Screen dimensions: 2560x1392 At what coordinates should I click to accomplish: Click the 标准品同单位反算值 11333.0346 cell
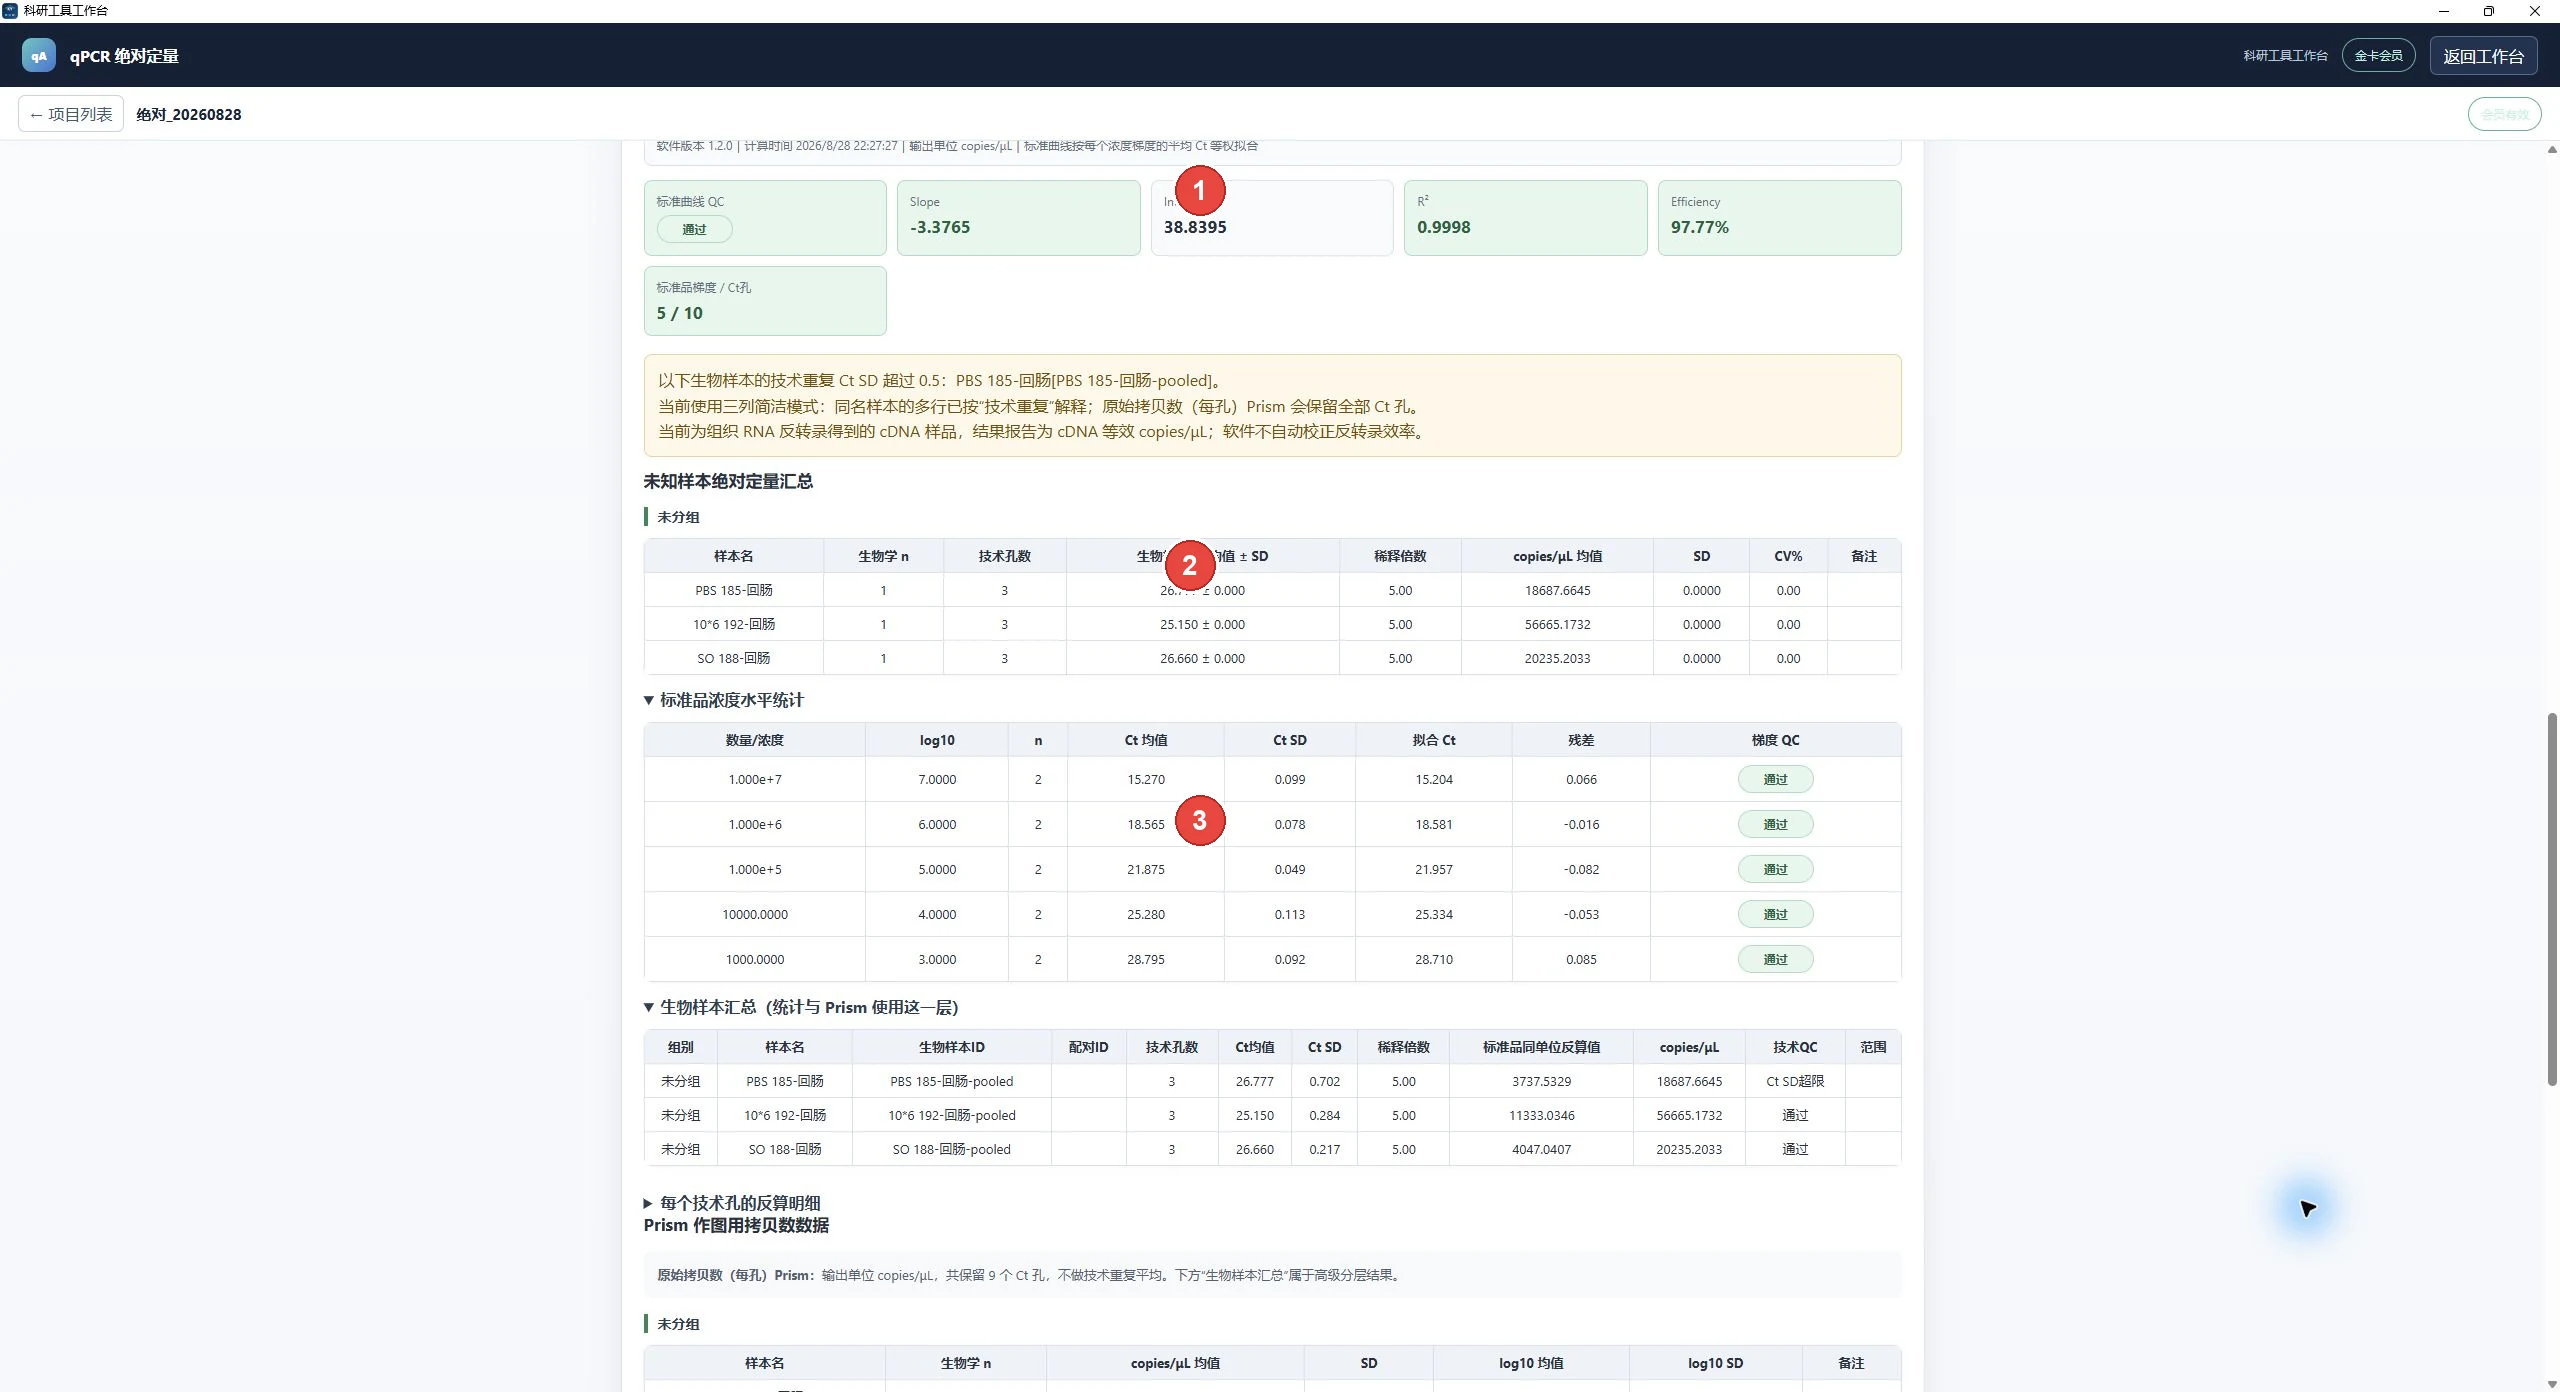click(1541, 1115)
